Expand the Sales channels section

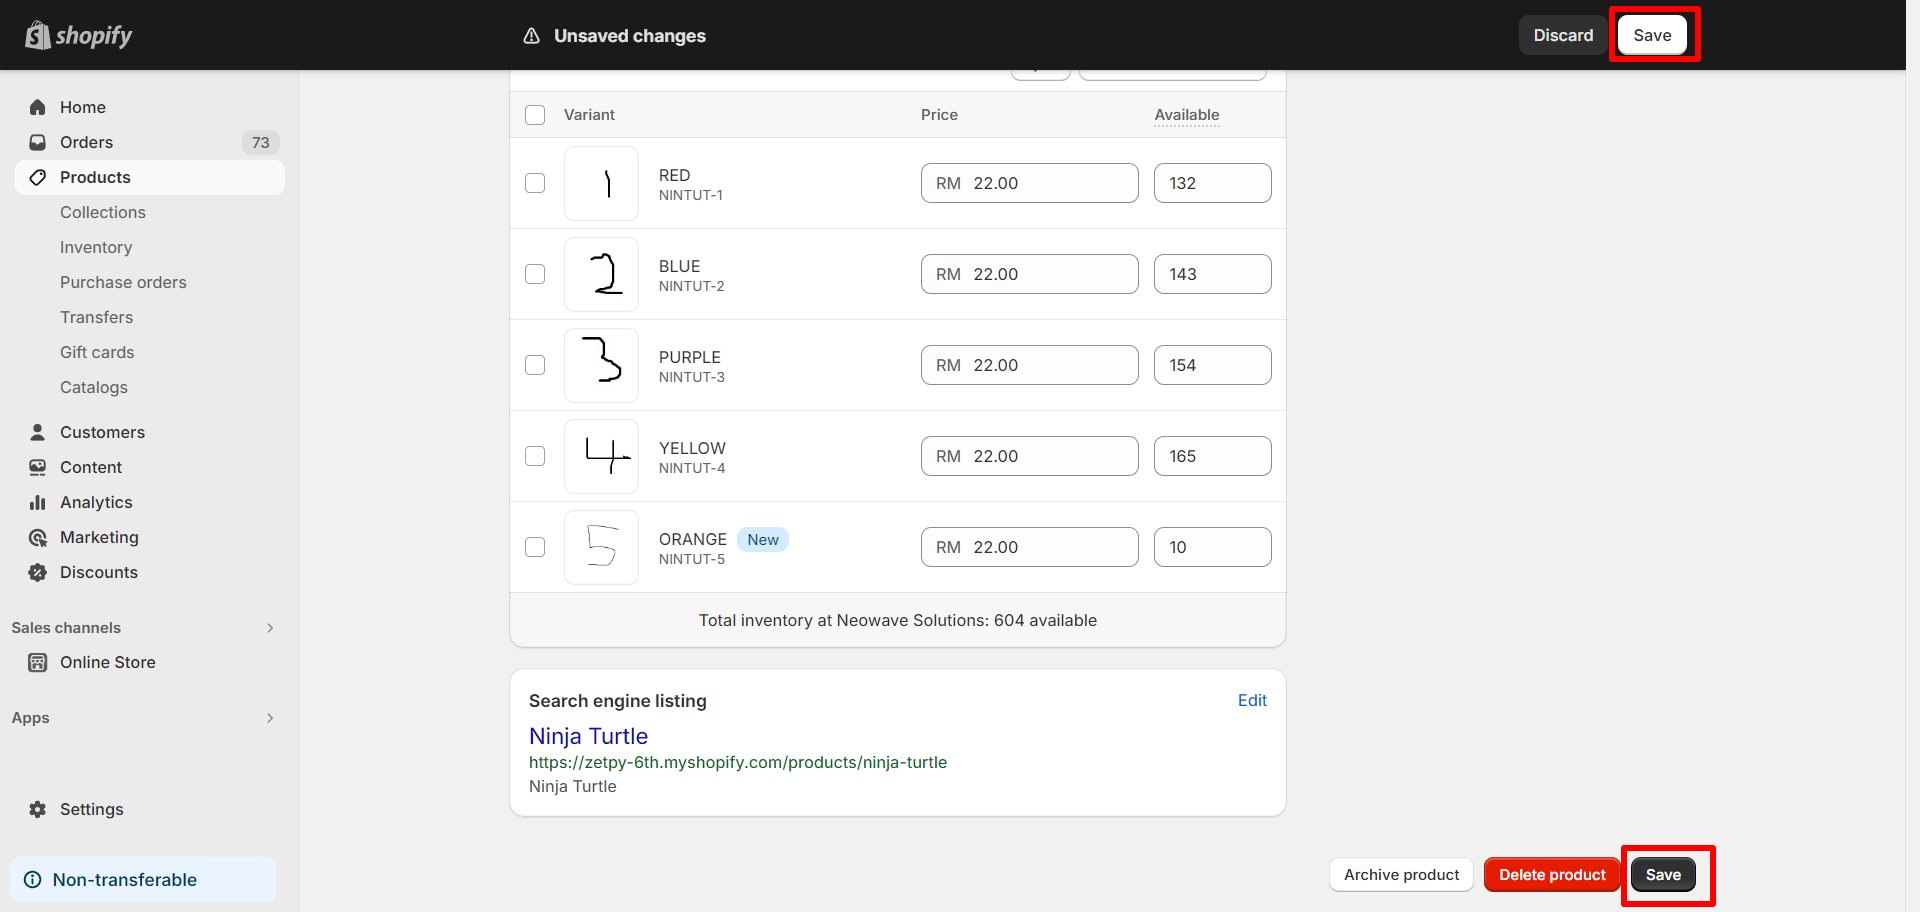tap(270, 628)
